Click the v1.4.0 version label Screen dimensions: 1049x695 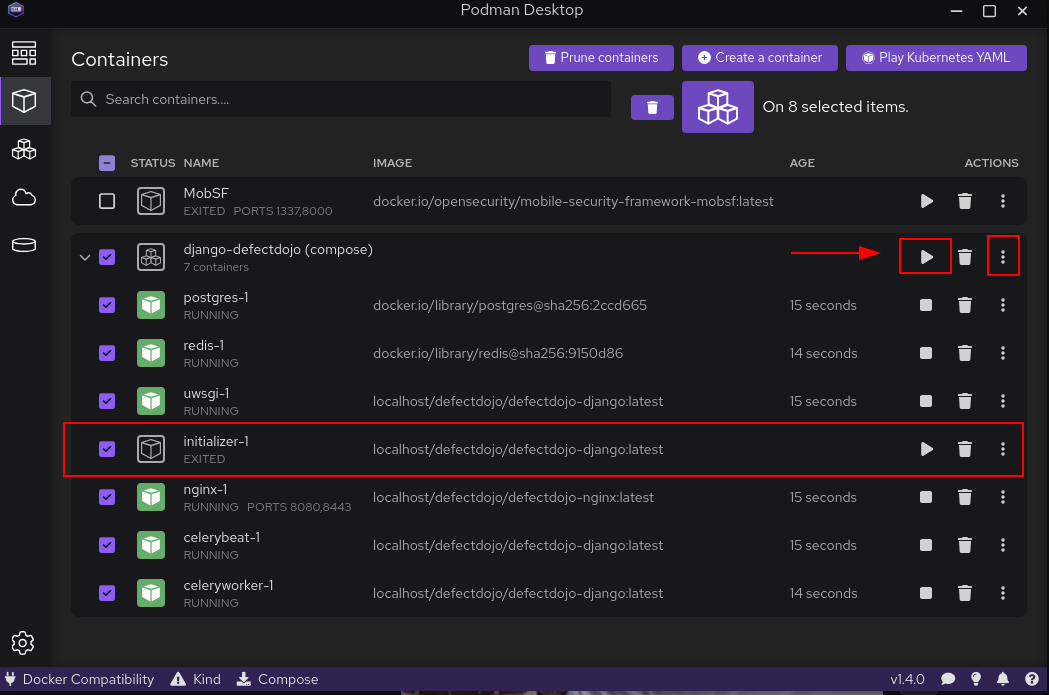tap(907, 679)
